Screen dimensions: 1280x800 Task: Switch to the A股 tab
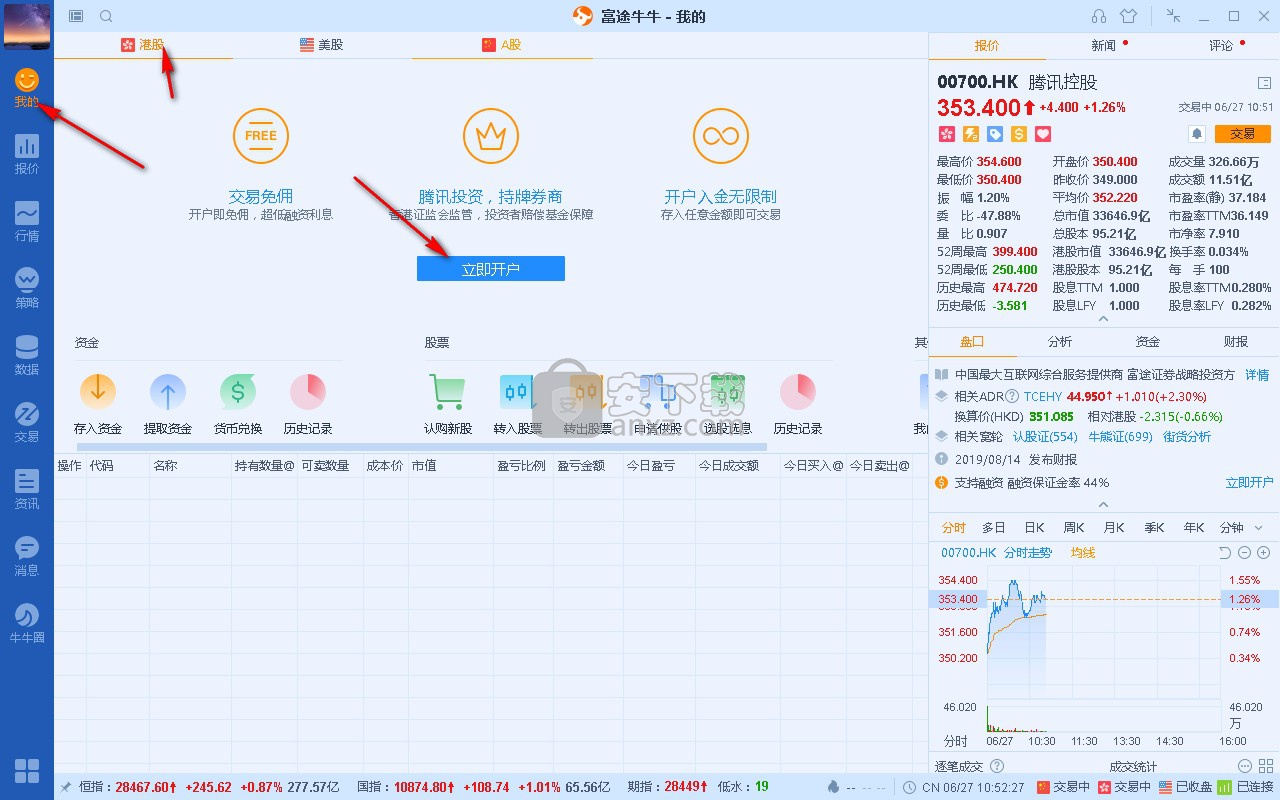click(502, 45)
